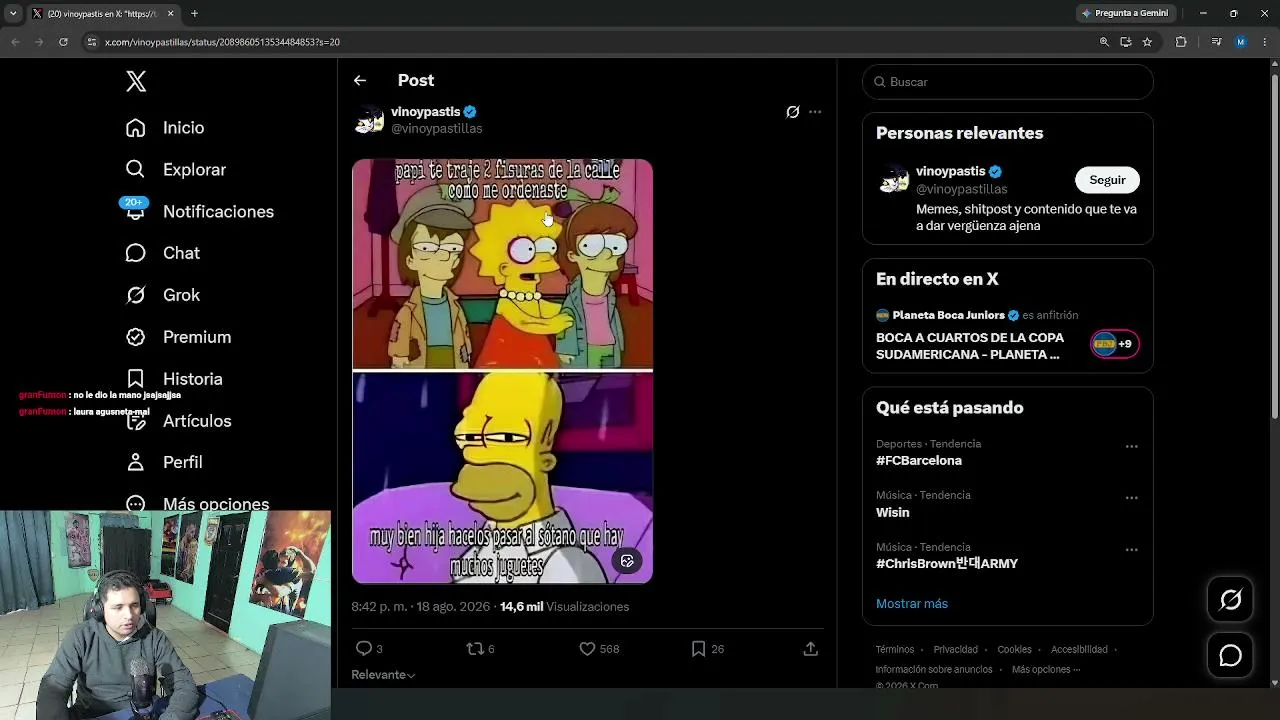Click the X logo in the sidebar
Viewport: 1280px width, 720px height.
[136, 82]
